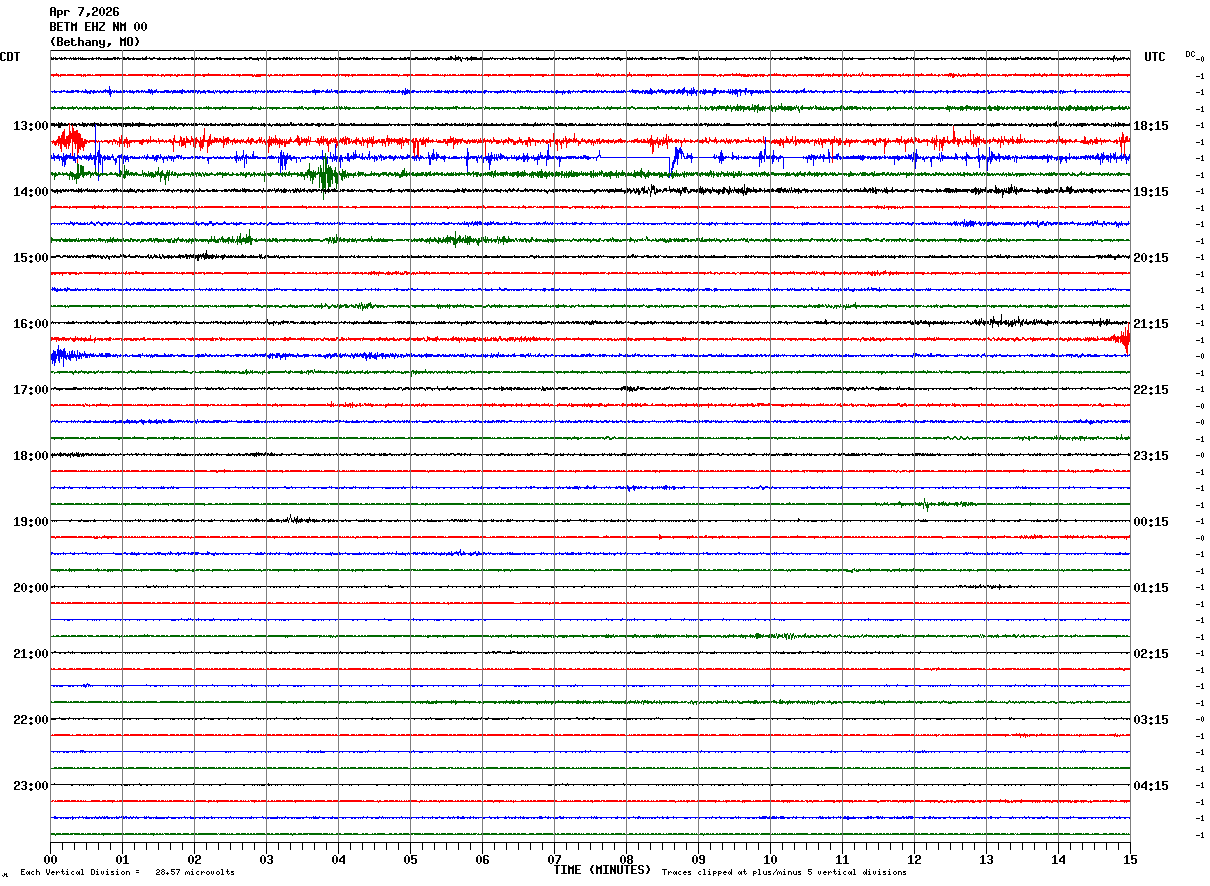Click the "DC" column header

(x=1190, y=54)
